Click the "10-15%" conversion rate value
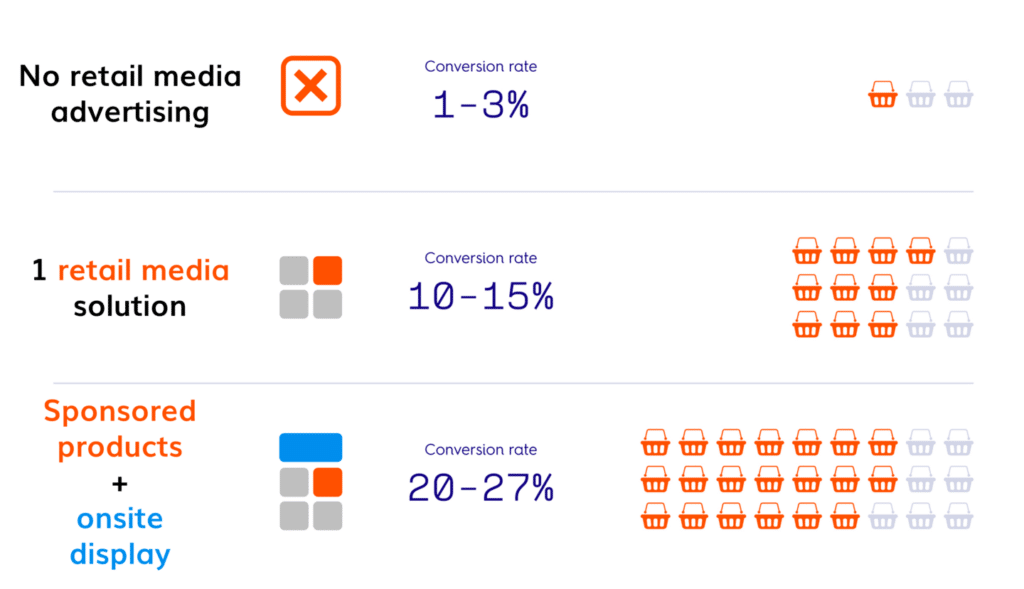 point(480,297)
